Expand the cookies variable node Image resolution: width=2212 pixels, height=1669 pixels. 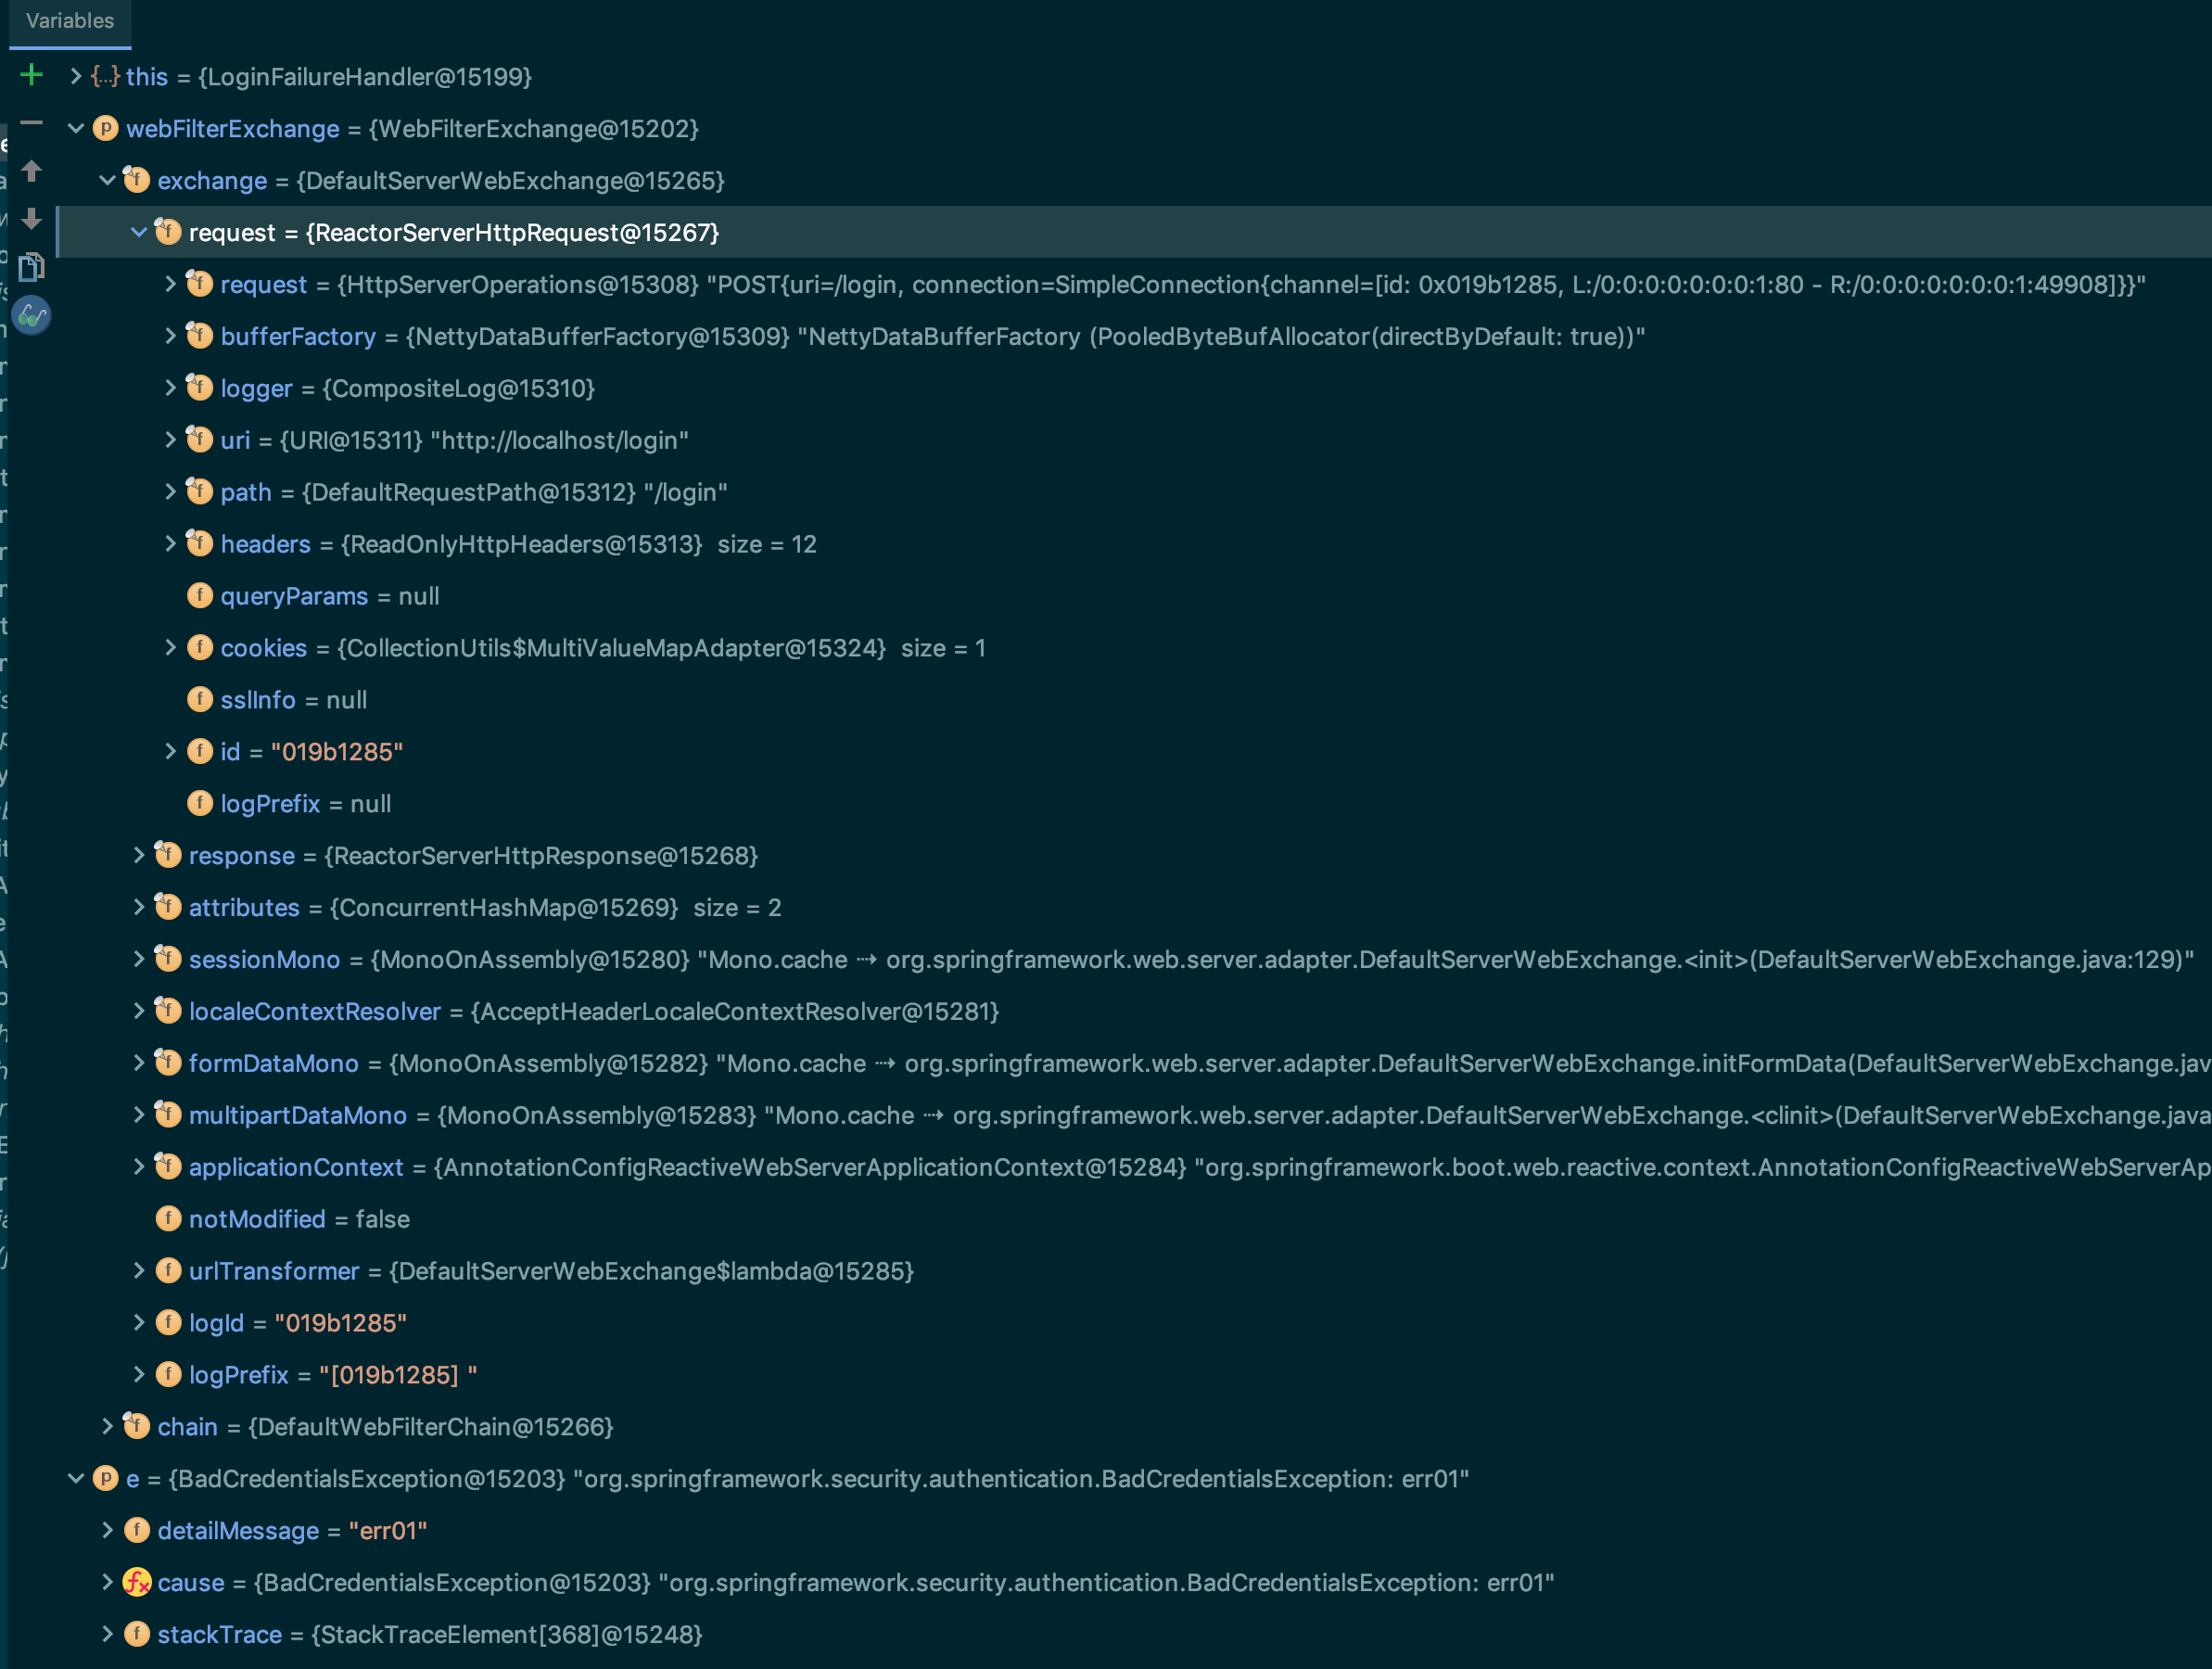(170, 648)
